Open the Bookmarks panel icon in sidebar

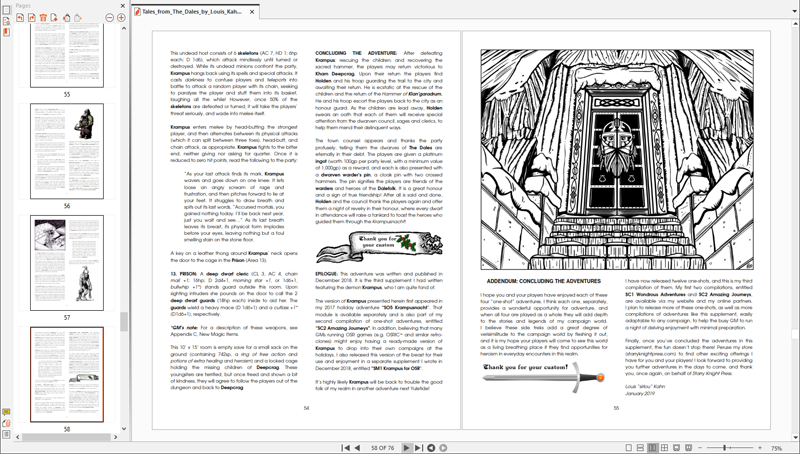tap(6, 31)
